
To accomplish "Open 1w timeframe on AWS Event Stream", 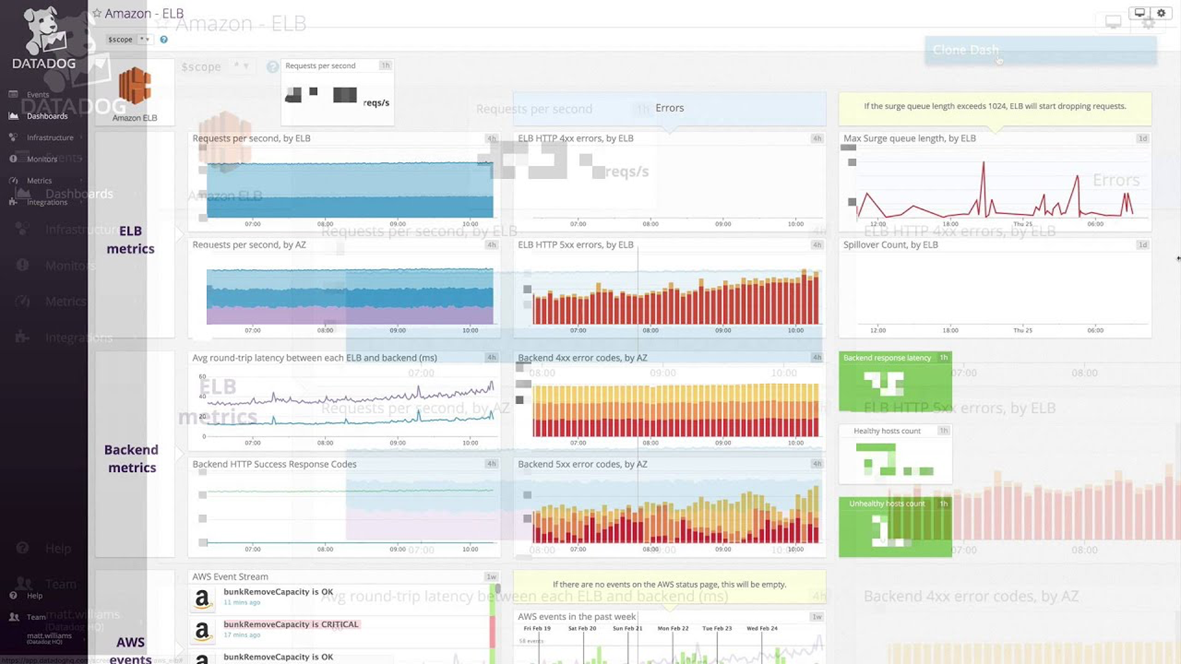I will 491,577.
